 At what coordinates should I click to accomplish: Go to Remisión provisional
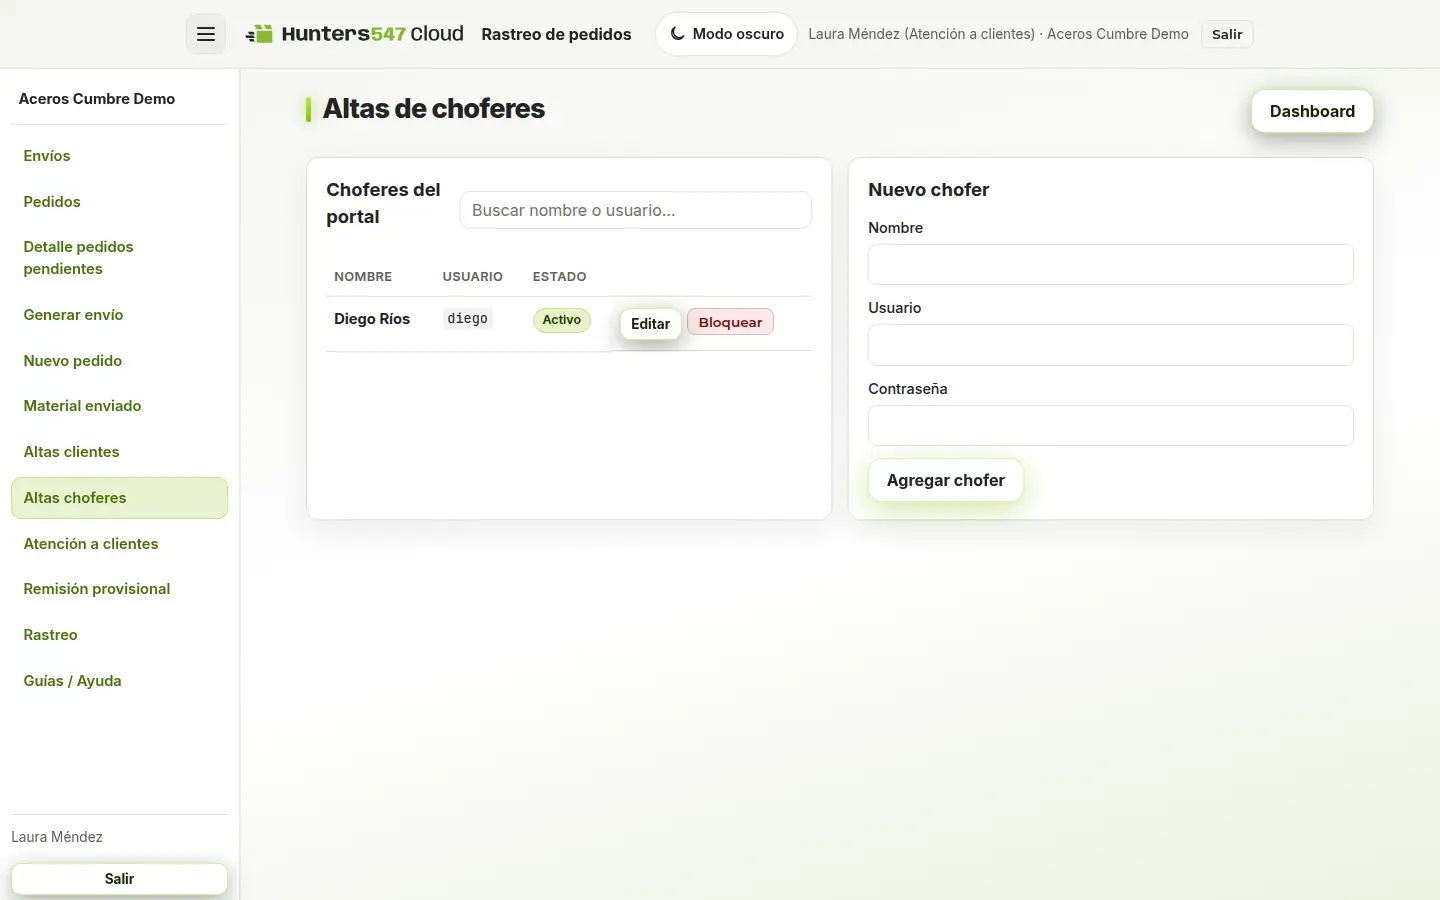coord(119,589)
